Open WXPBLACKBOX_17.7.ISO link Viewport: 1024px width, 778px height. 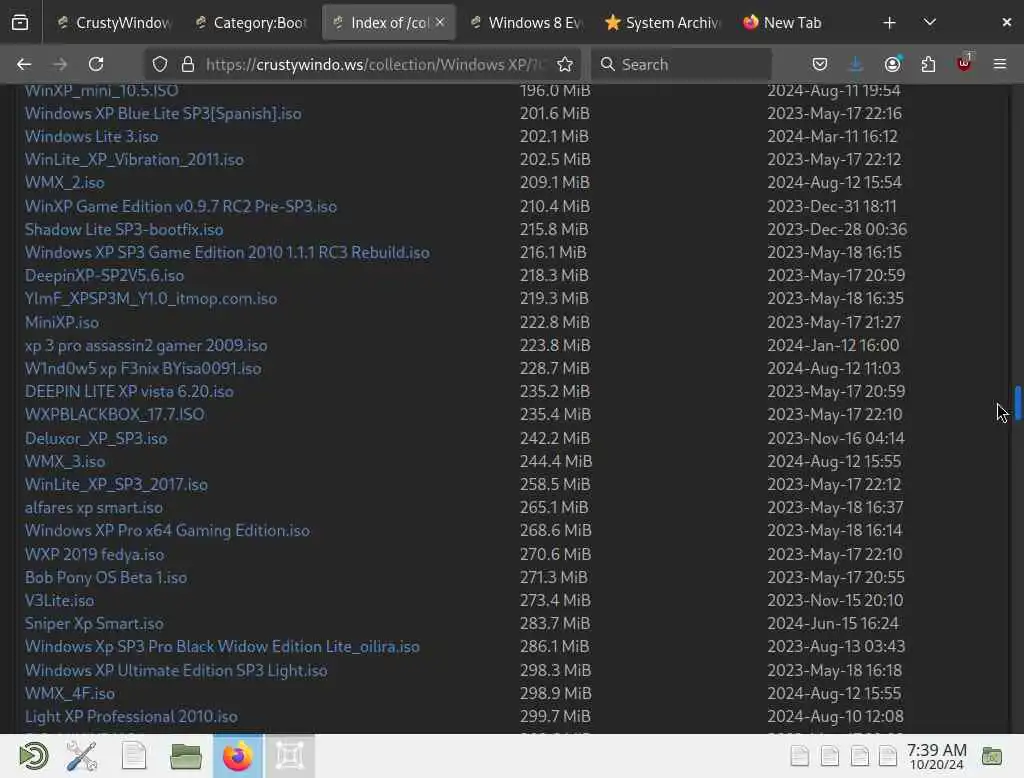tap(114, 414)
